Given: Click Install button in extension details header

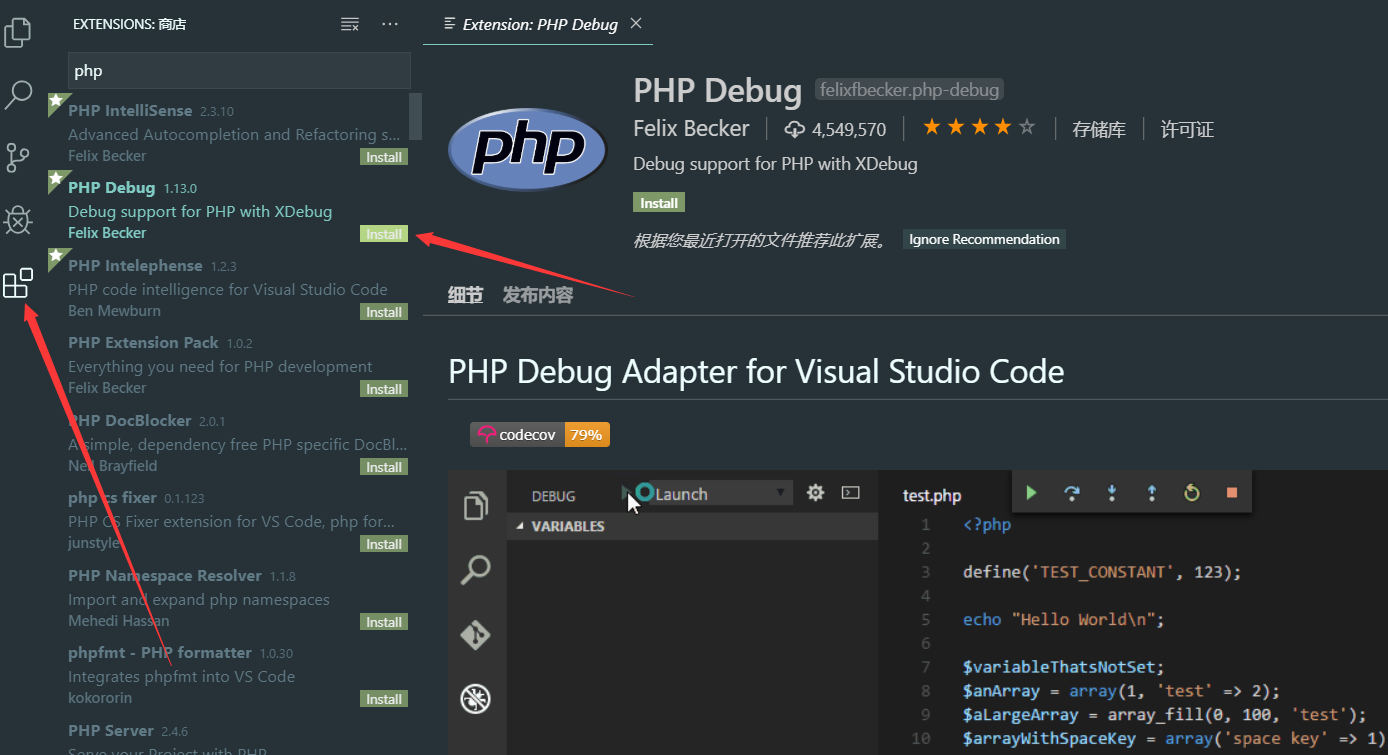Looking at the screenshot, I should (659, 203).
